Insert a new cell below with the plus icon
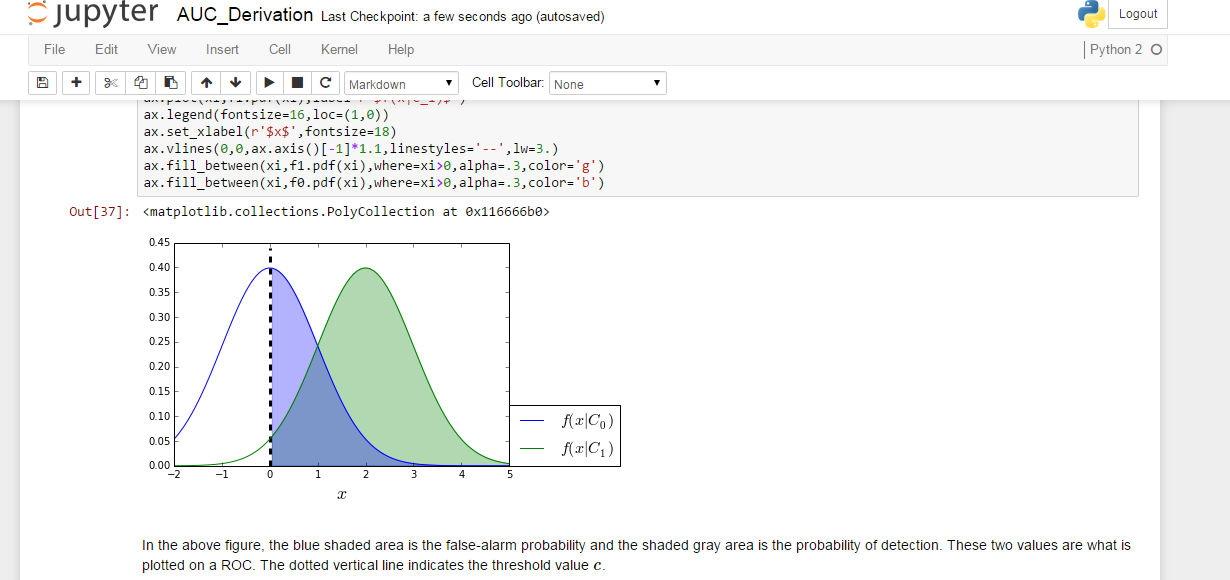Screen dimensions: 1230x580 click(76, 83)
